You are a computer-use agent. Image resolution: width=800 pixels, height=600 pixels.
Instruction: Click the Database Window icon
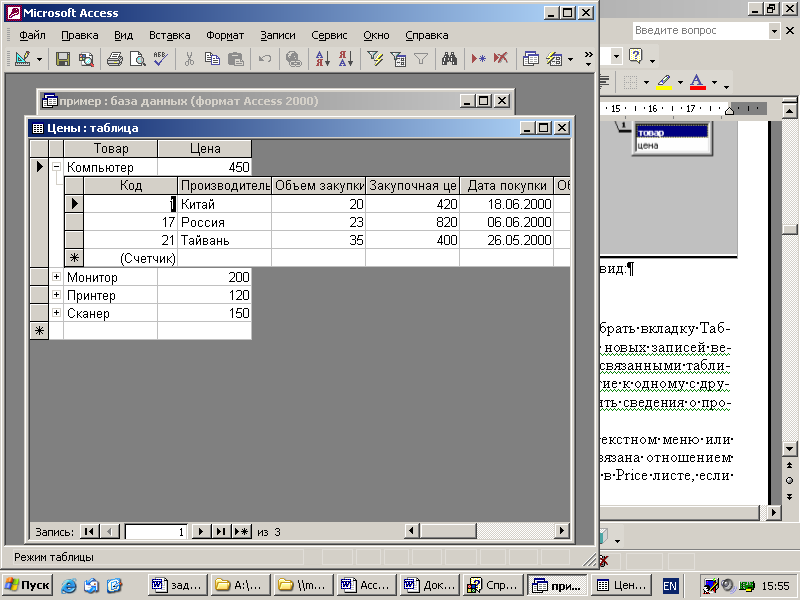point(531,59)
